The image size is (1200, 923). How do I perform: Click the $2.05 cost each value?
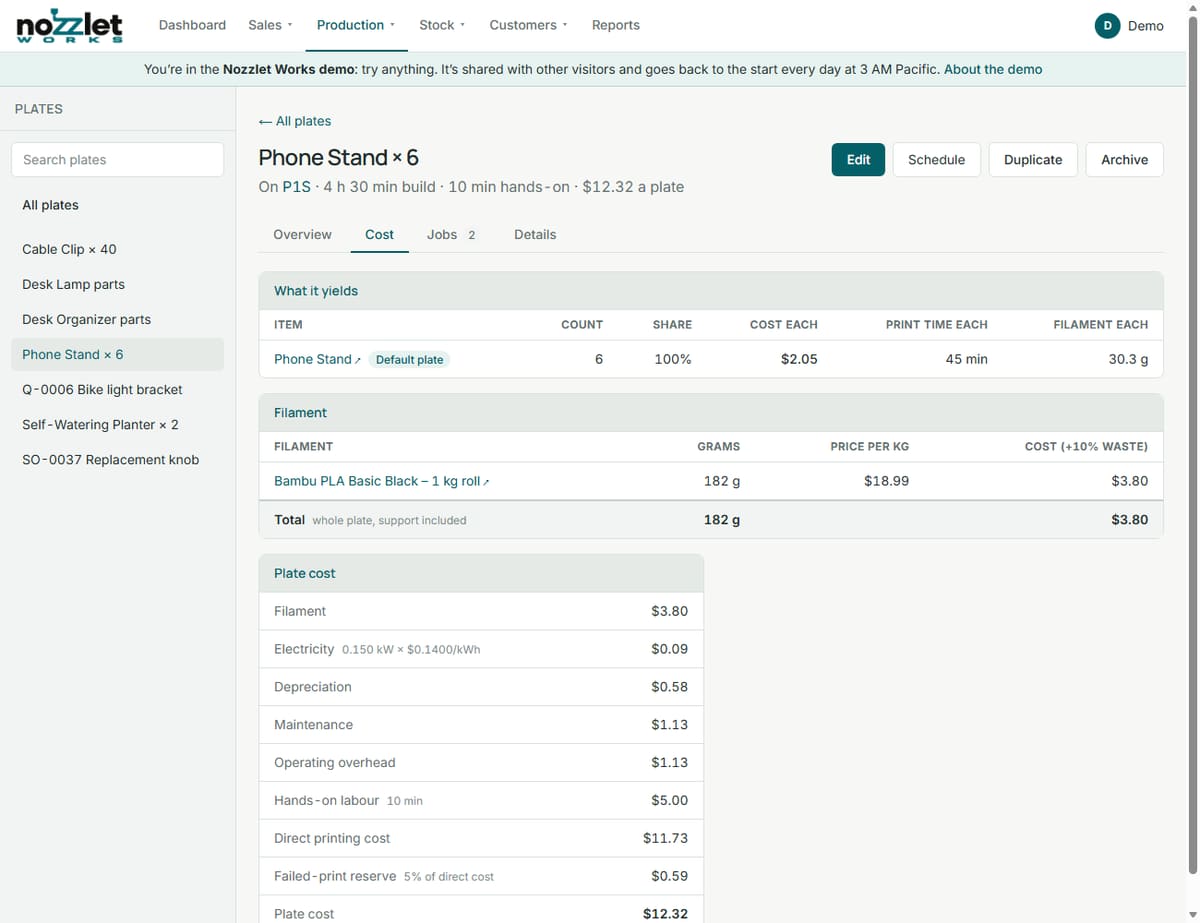point(799,359)
